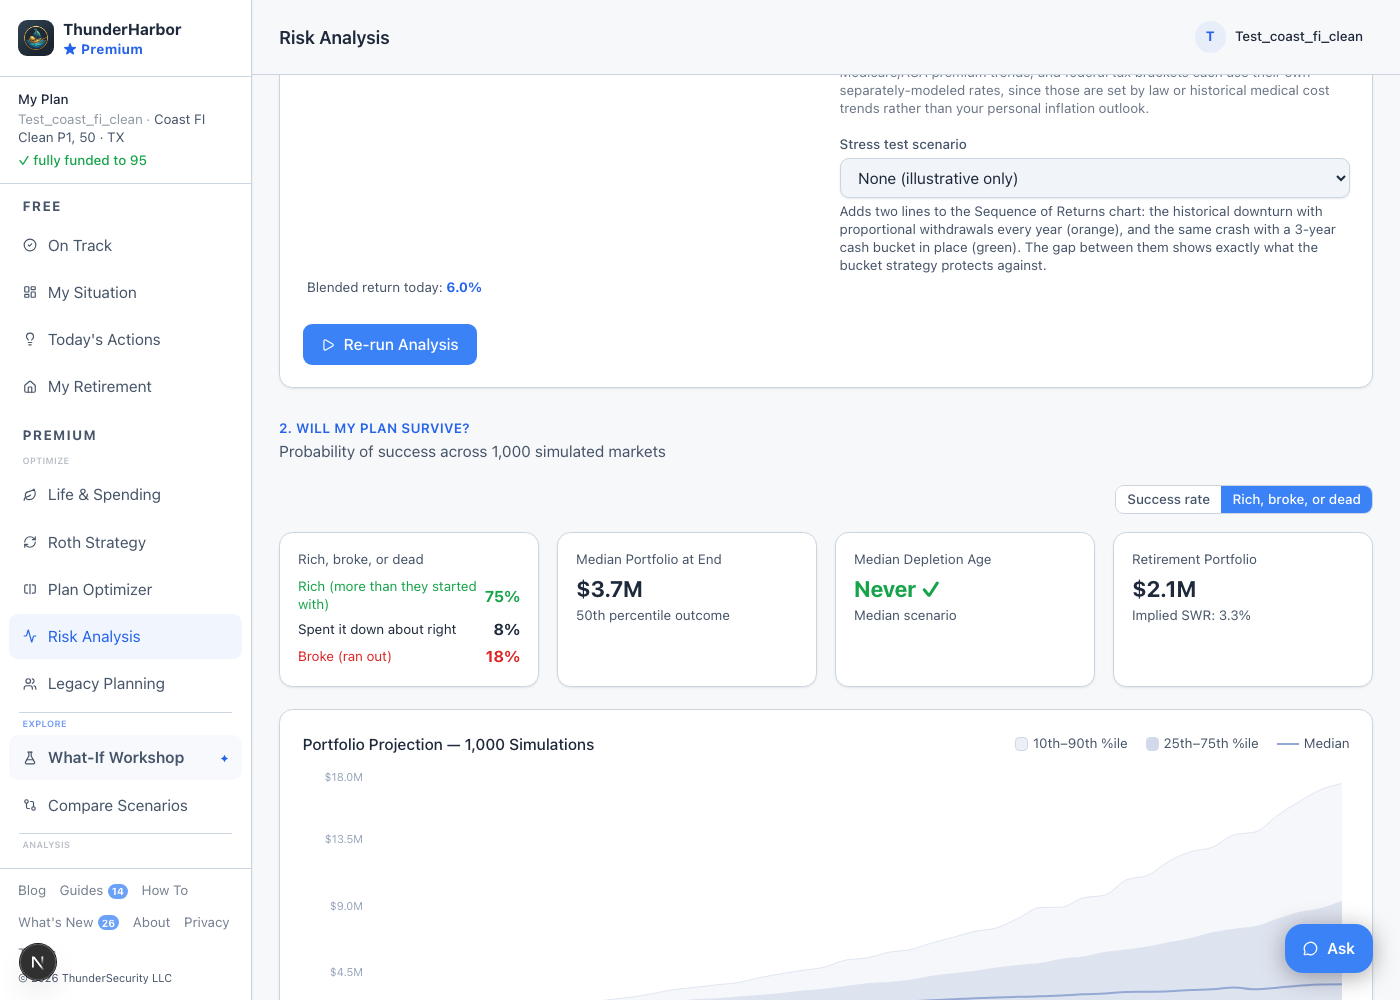Viewport: 1400px width, 1000px height.
Task: Open the How To link
Action: (165, 890)
